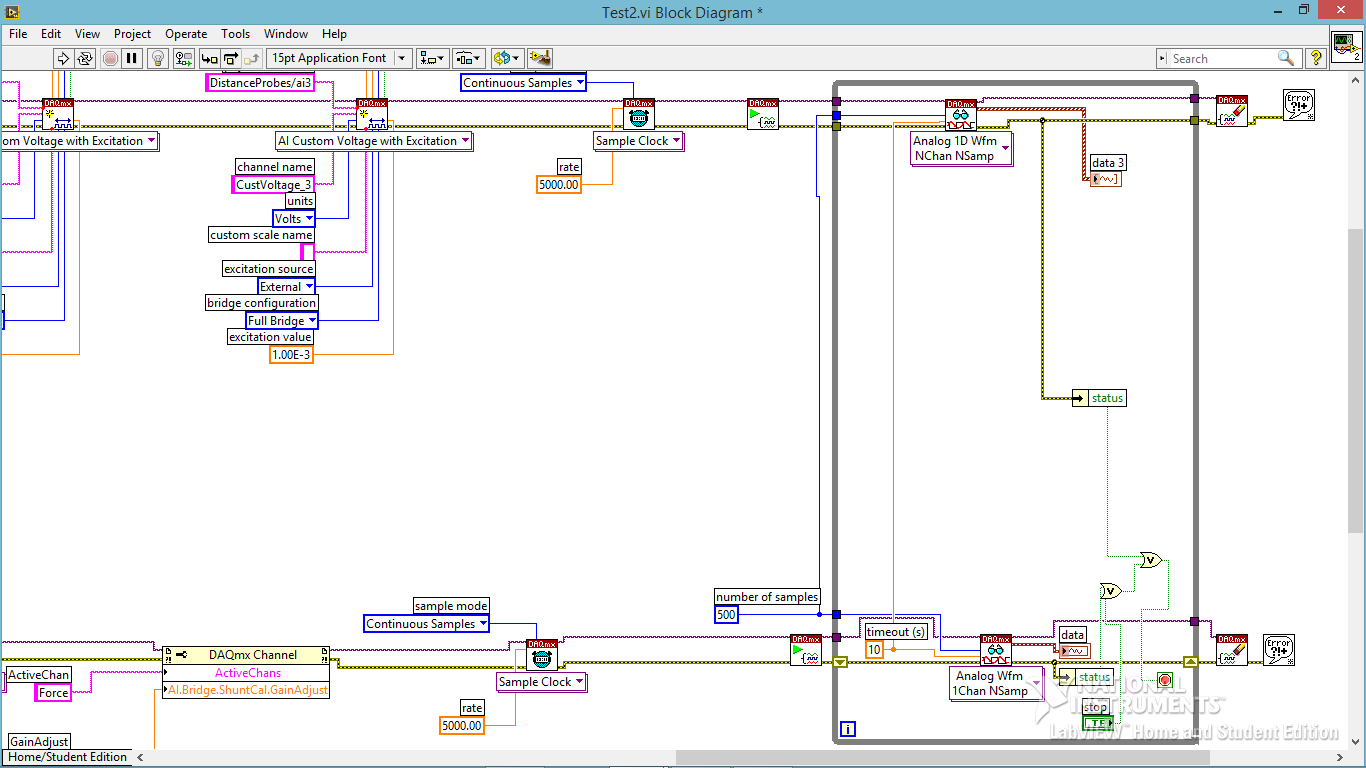Click the Run Continuously toolbar icon
This screenshot has height=768, width=1366.
[x=85, y=58]
